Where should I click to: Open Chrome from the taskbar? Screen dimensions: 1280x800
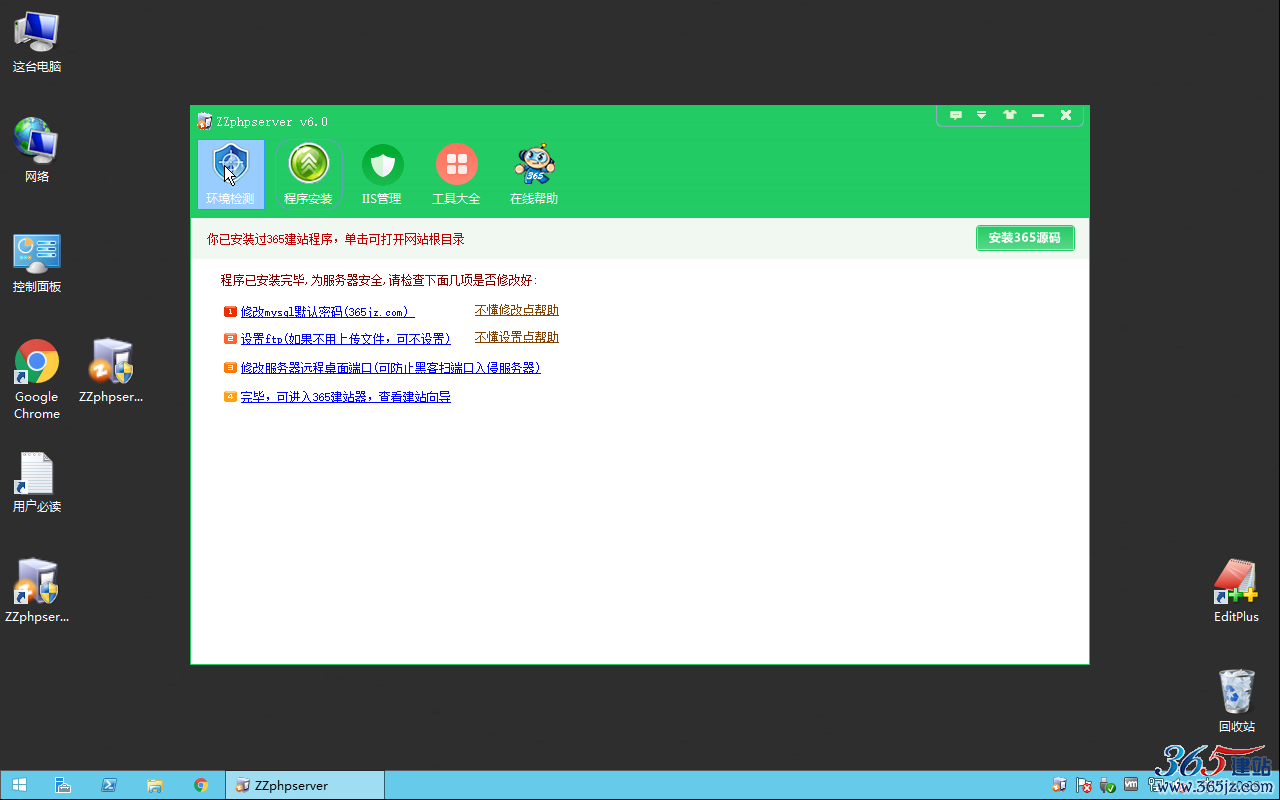(x=201, y=785)
